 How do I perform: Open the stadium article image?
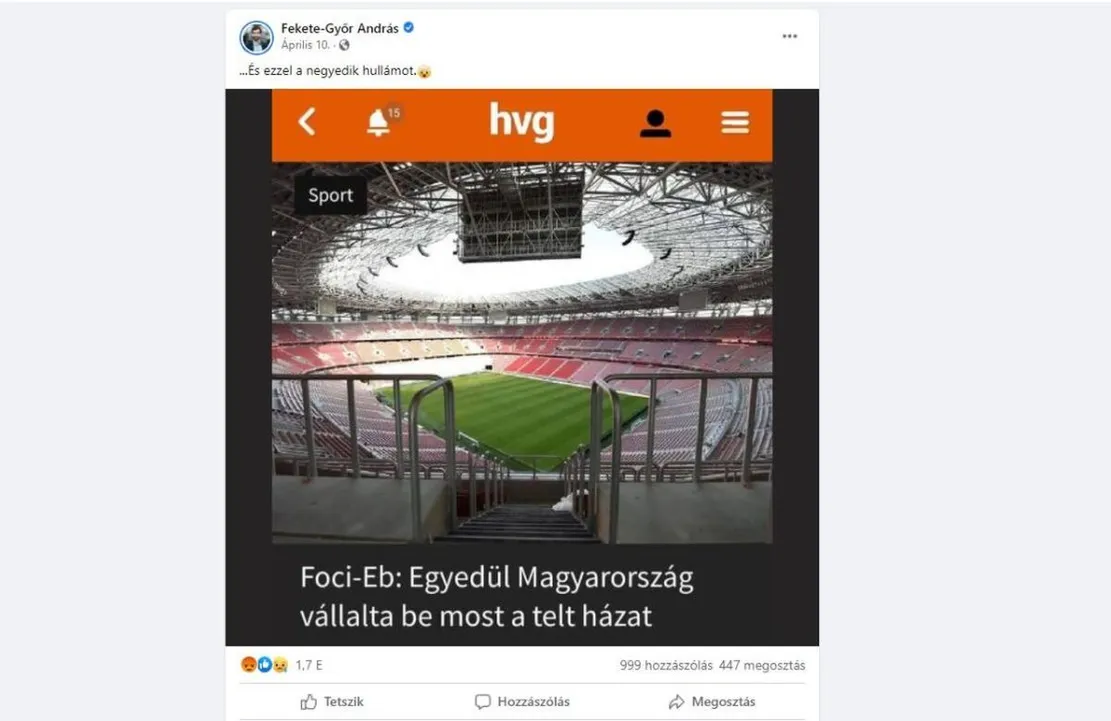click(522, 353)
